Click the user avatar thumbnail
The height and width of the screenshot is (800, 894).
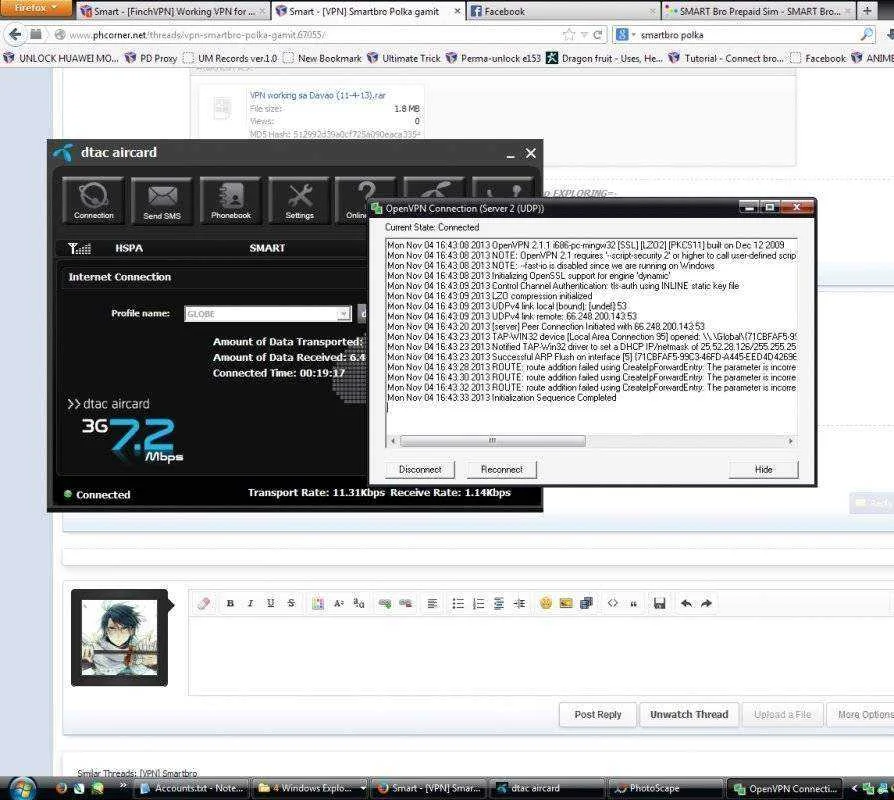coord(119,637)
